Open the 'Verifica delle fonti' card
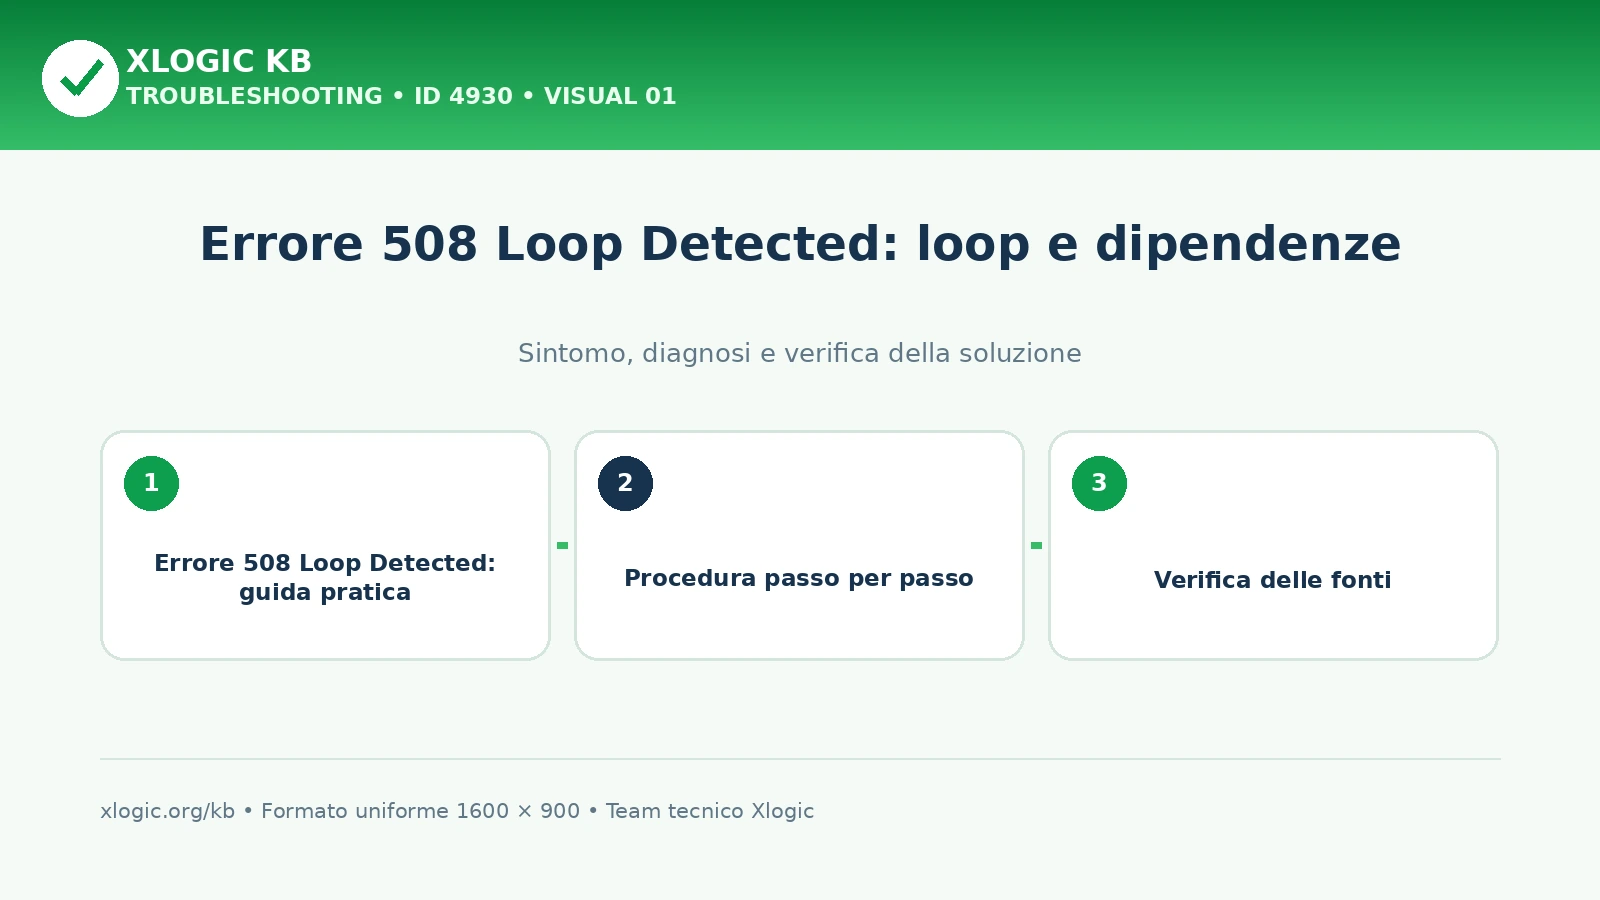1600x900 pixels. click(1273, 545)
